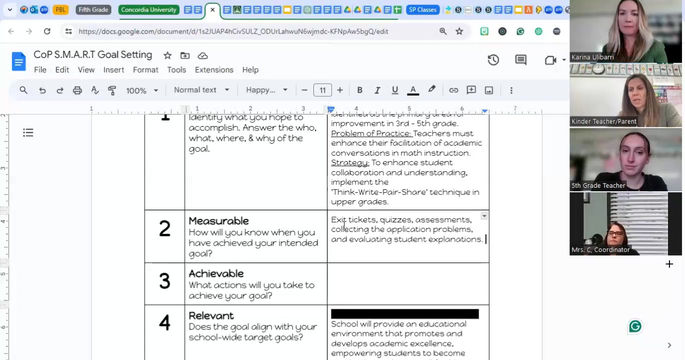Open the View menu
This screenshot has height=360, width=685.
pyautogui.click(x=86, y=70)
